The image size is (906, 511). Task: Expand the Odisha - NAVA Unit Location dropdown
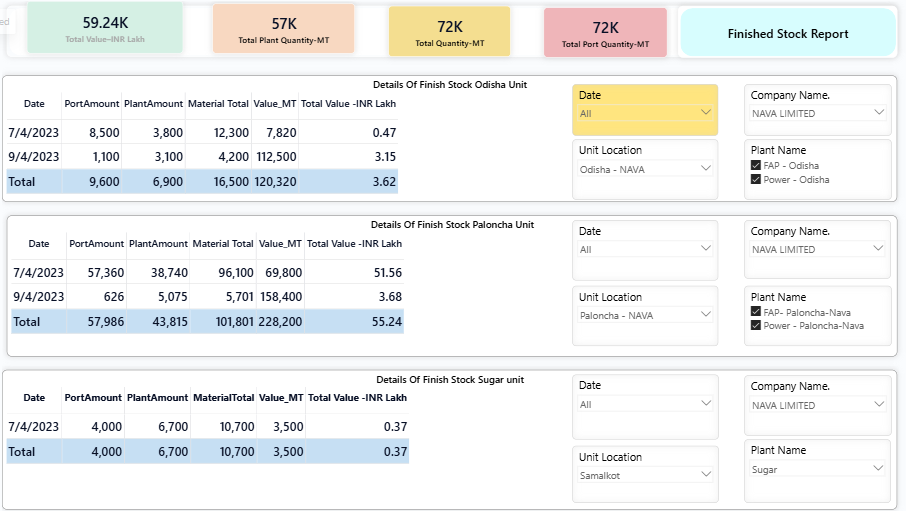705,170
